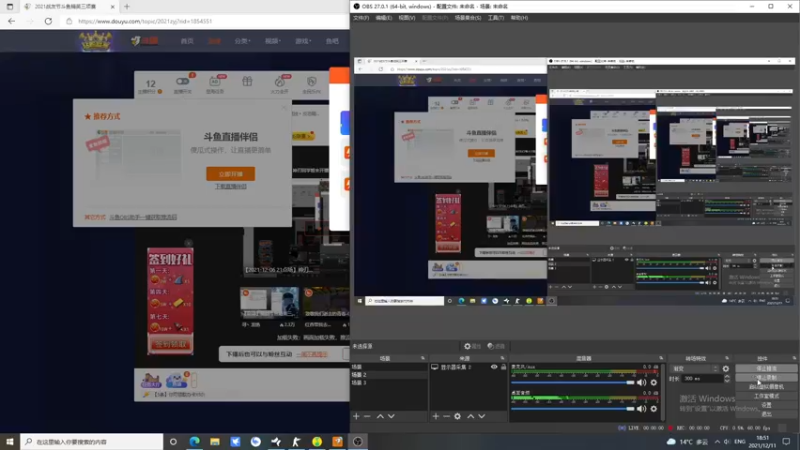Remove the selected source with minus icon
This screenshot has width=800, height=450.
coord(446,416)
